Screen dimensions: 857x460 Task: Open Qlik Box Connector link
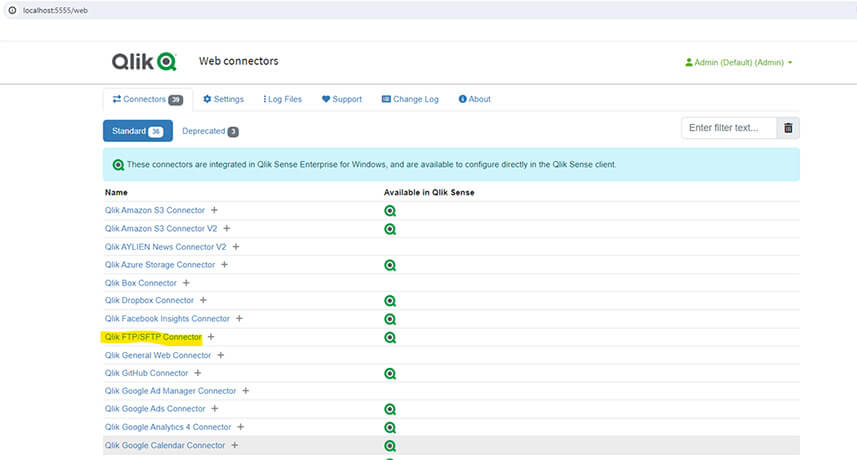point(140,283)
